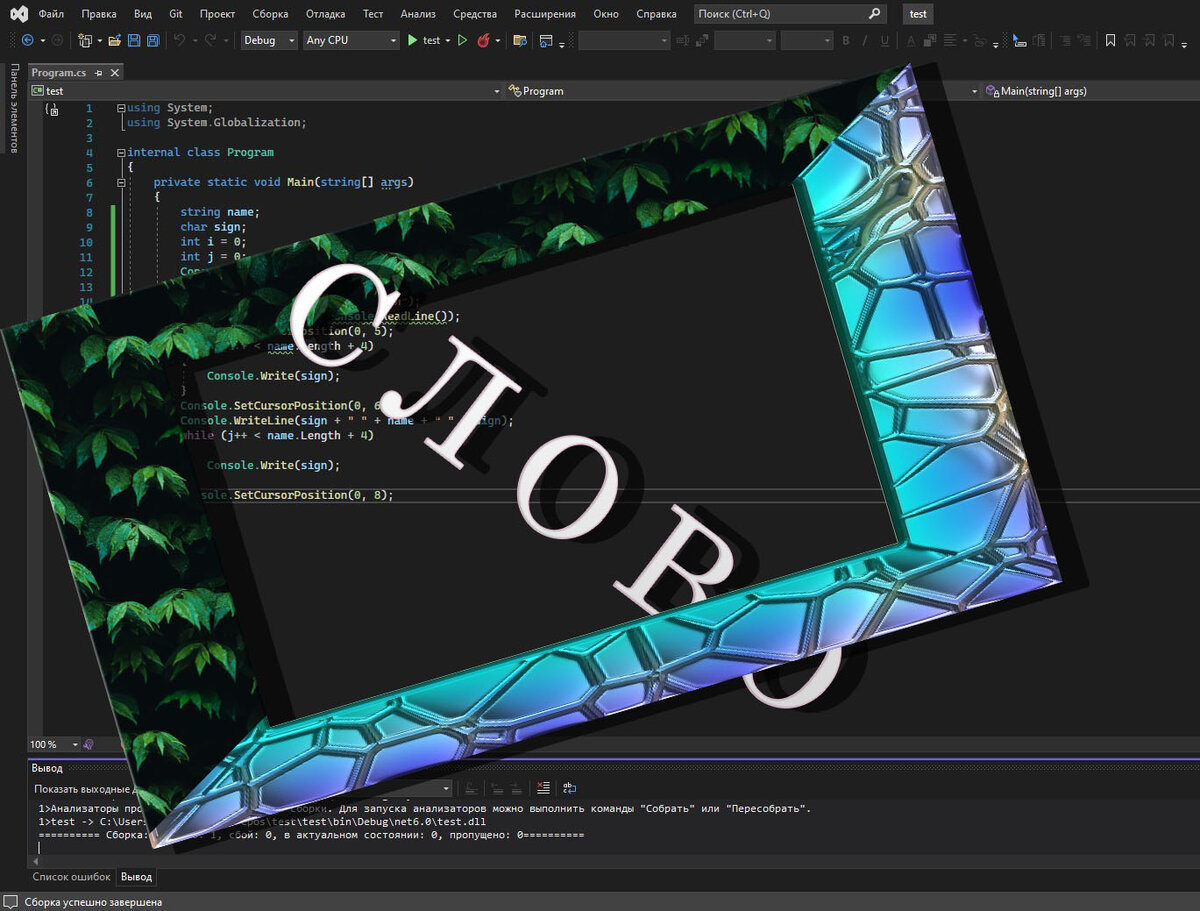Click the string name; code line
Viewport: 1200px width, 911px height.
219,212
